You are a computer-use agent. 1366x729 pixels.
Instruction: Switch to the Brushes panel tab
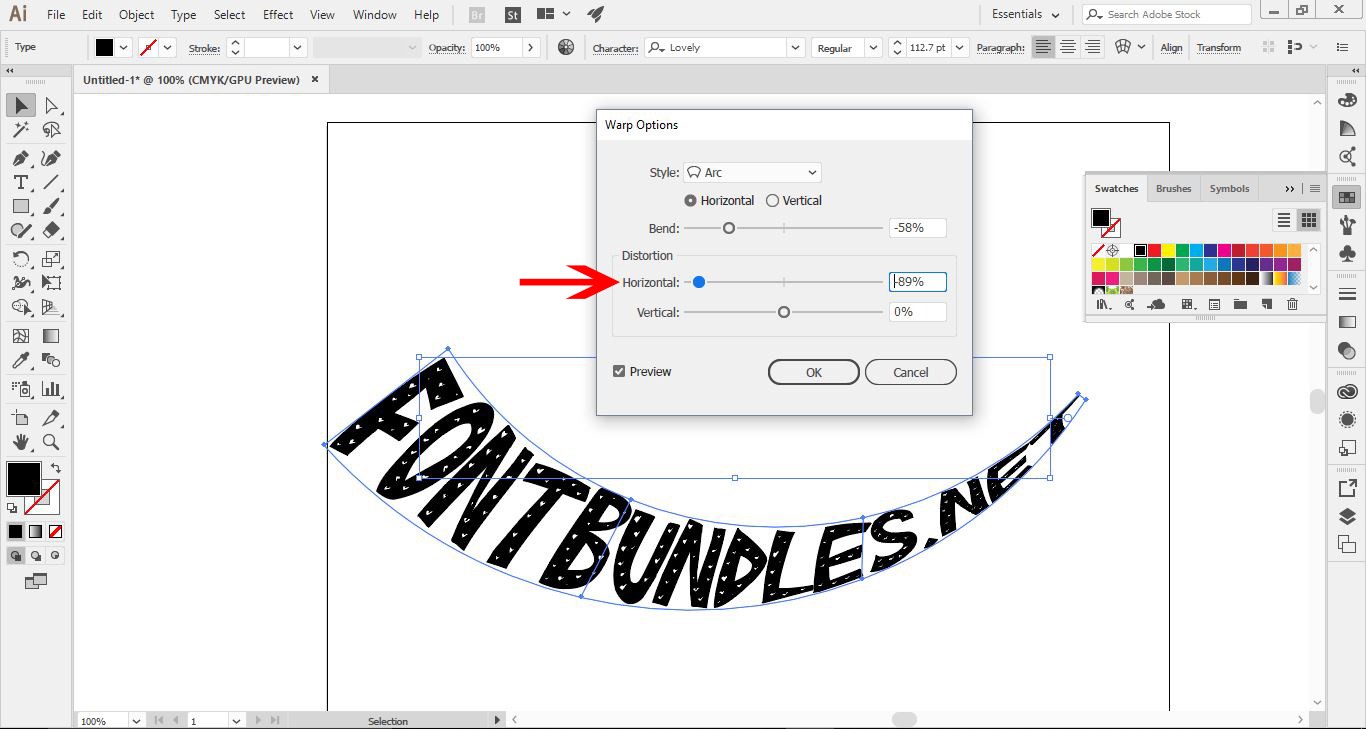click(1172, 188)
